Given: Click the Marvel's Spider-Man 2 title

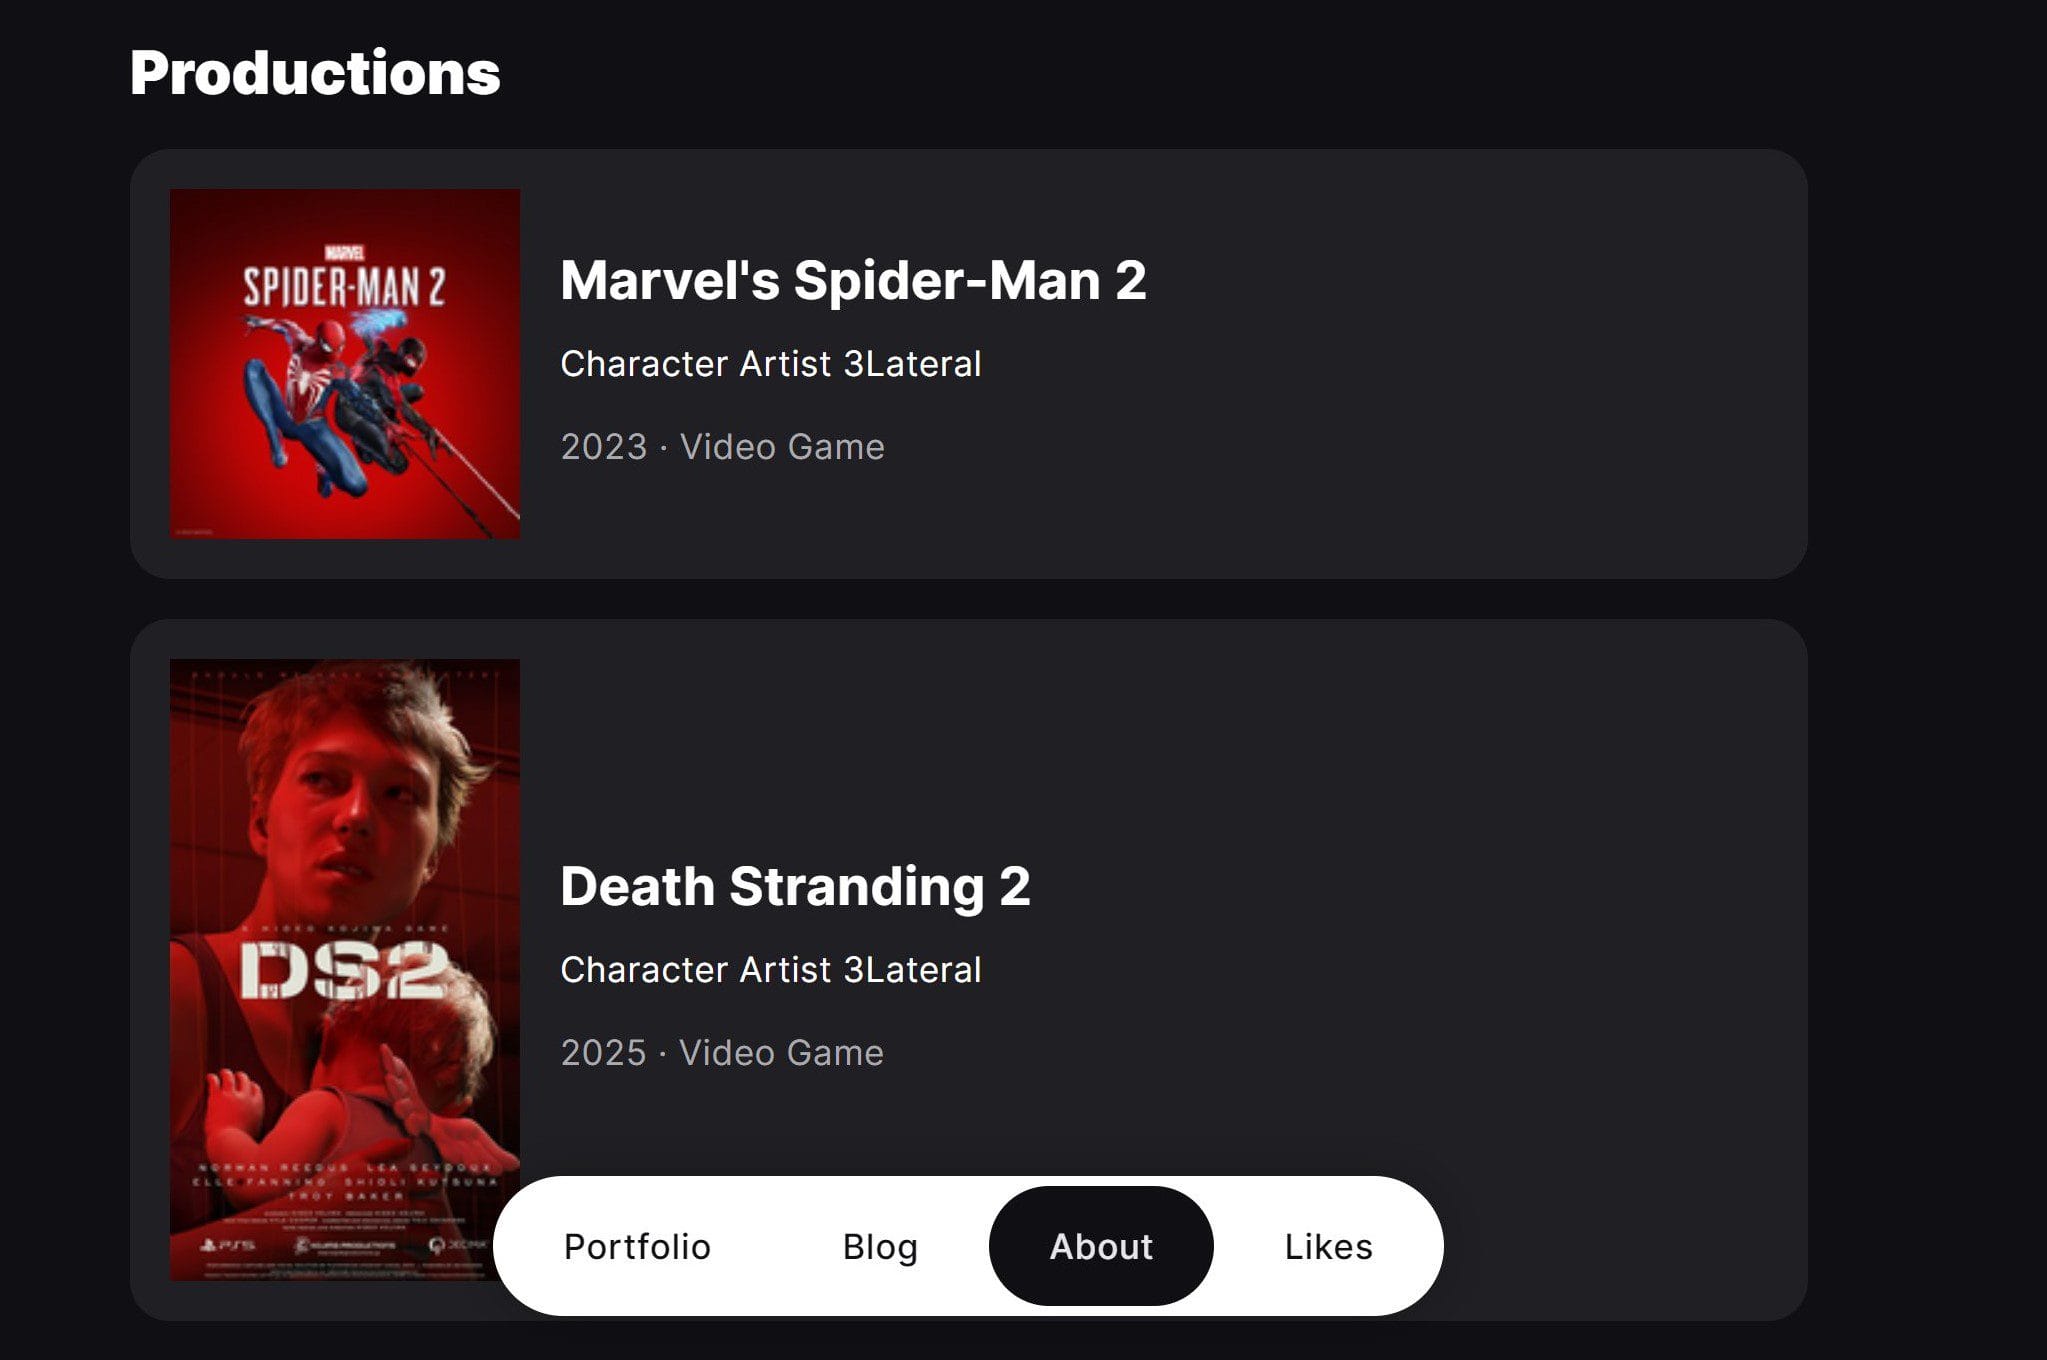Looking at the screenshot, I should [x=853, y=280].
